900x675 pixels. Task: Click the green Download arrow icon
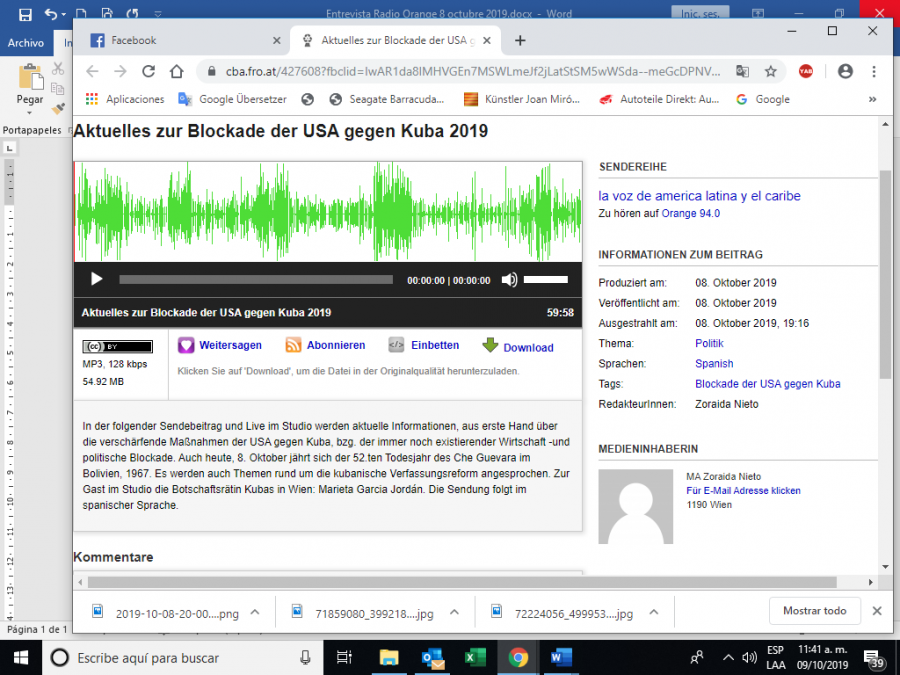coord(490,345)
